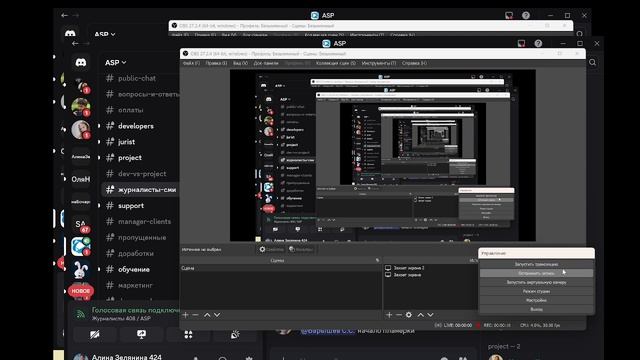The image size is (640, 360).
Task: Open the help icon in the front ASP window
Action: click(538, 43)
